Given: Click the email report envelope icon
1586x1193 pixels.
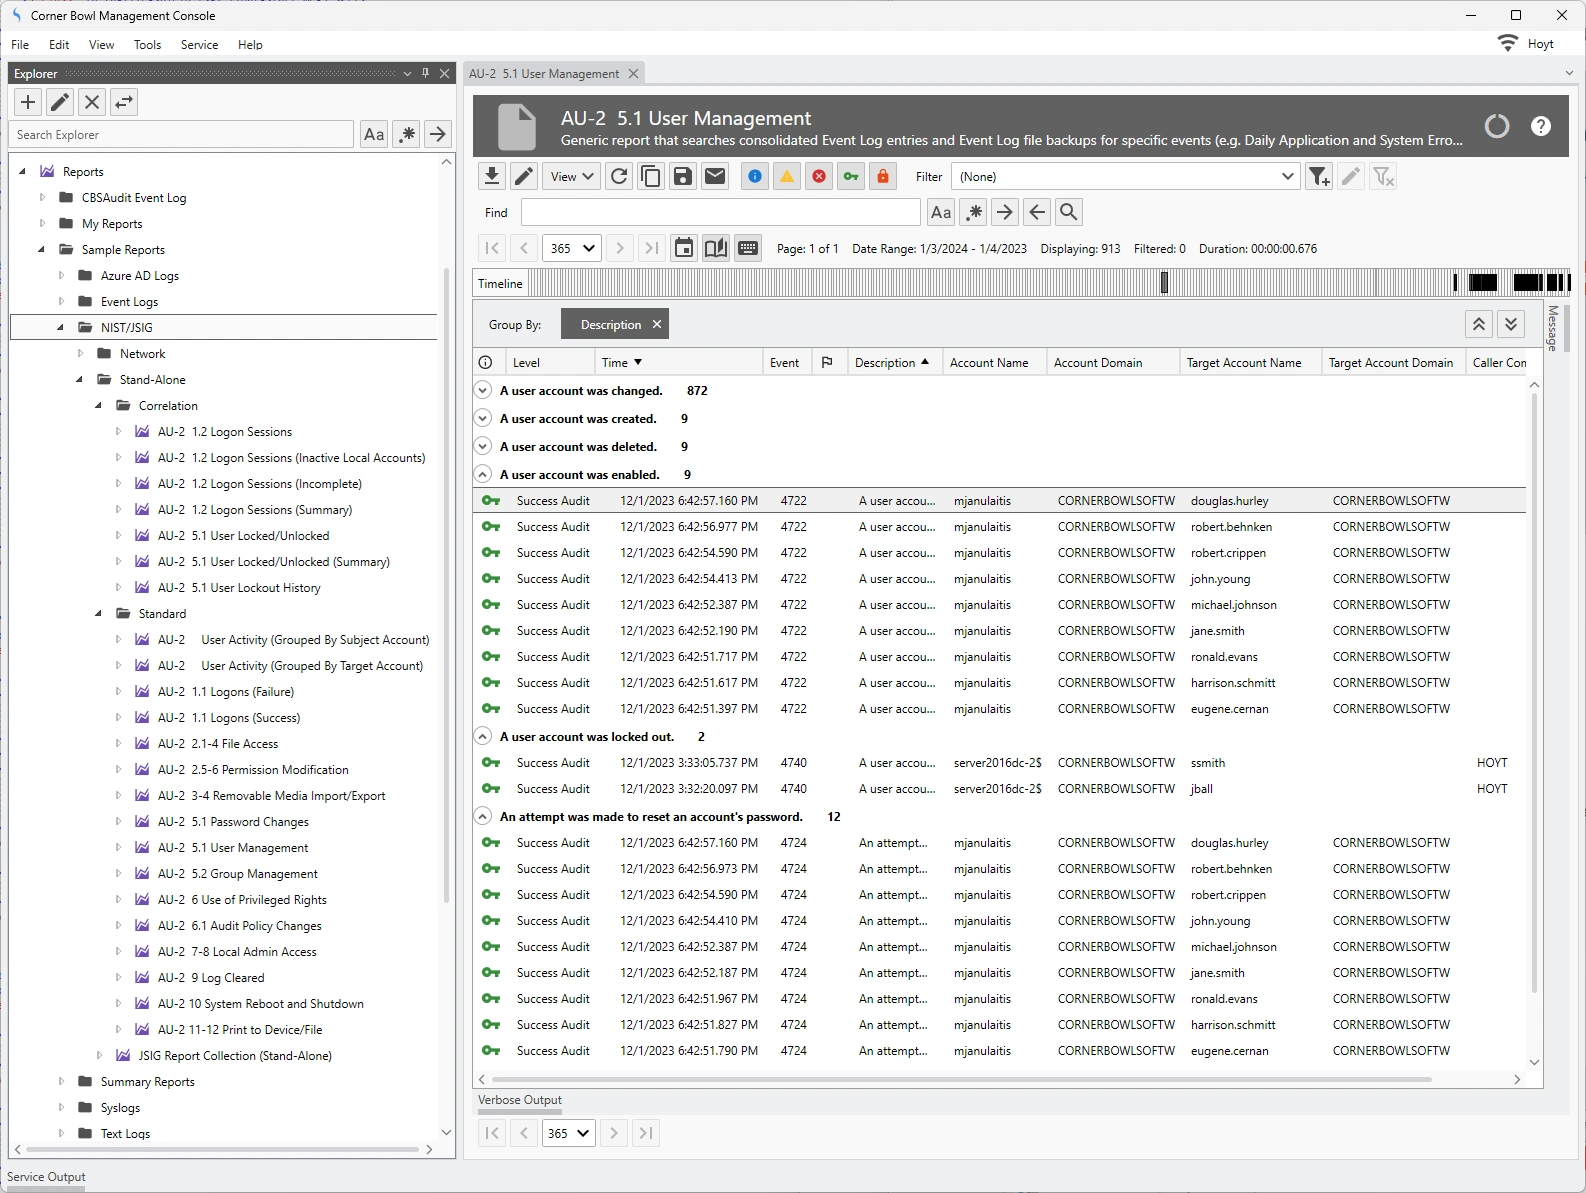Looking at the screenshot, I should [715, 177].
